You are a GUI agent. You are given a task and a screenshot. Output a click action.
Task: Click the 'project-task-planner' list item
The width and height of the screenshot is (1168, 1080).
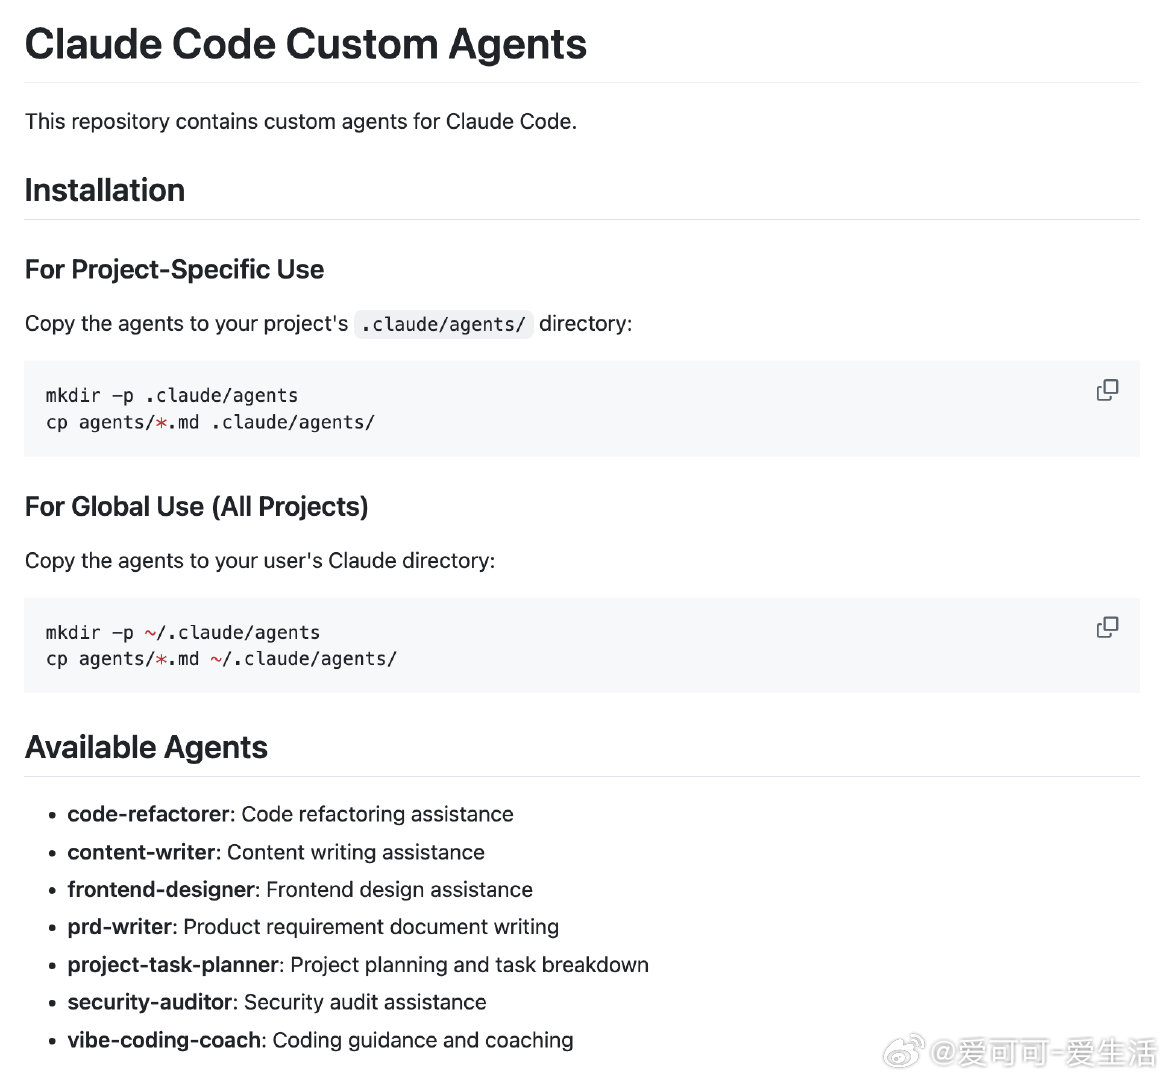pos(358,965)
